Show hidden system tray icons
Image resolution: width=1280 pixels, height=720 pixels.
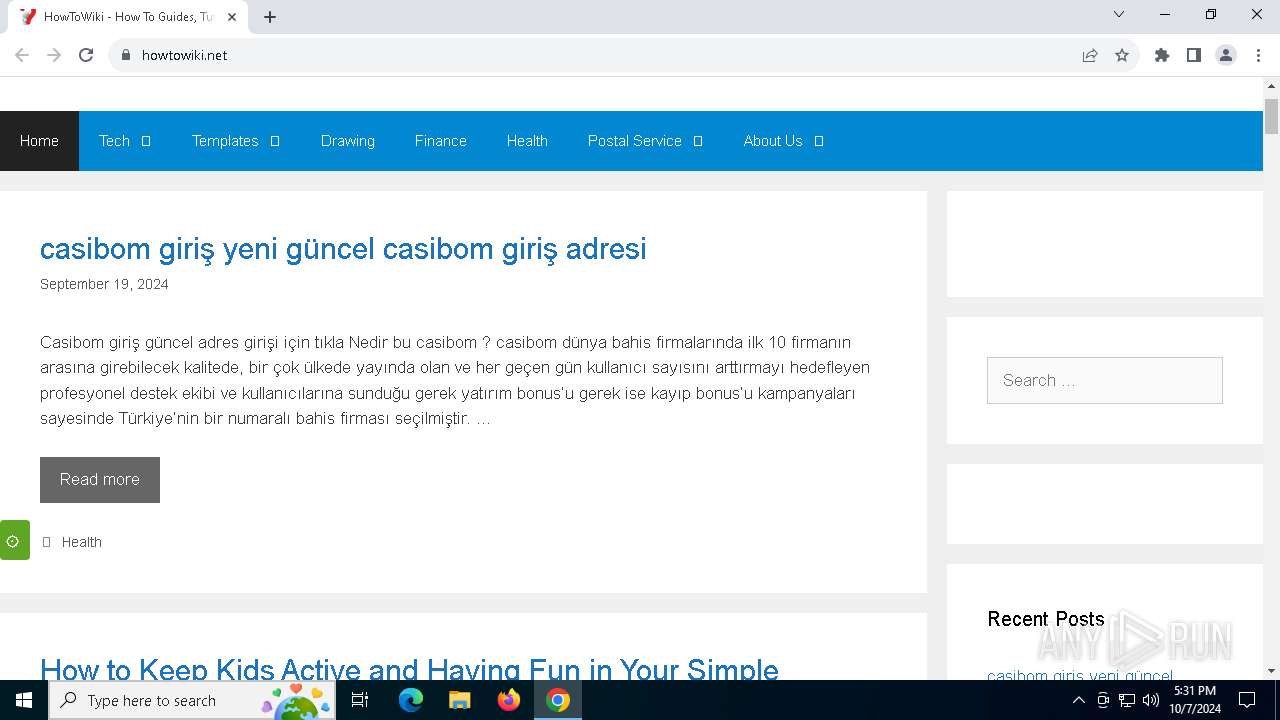(x=1078, y=700)
